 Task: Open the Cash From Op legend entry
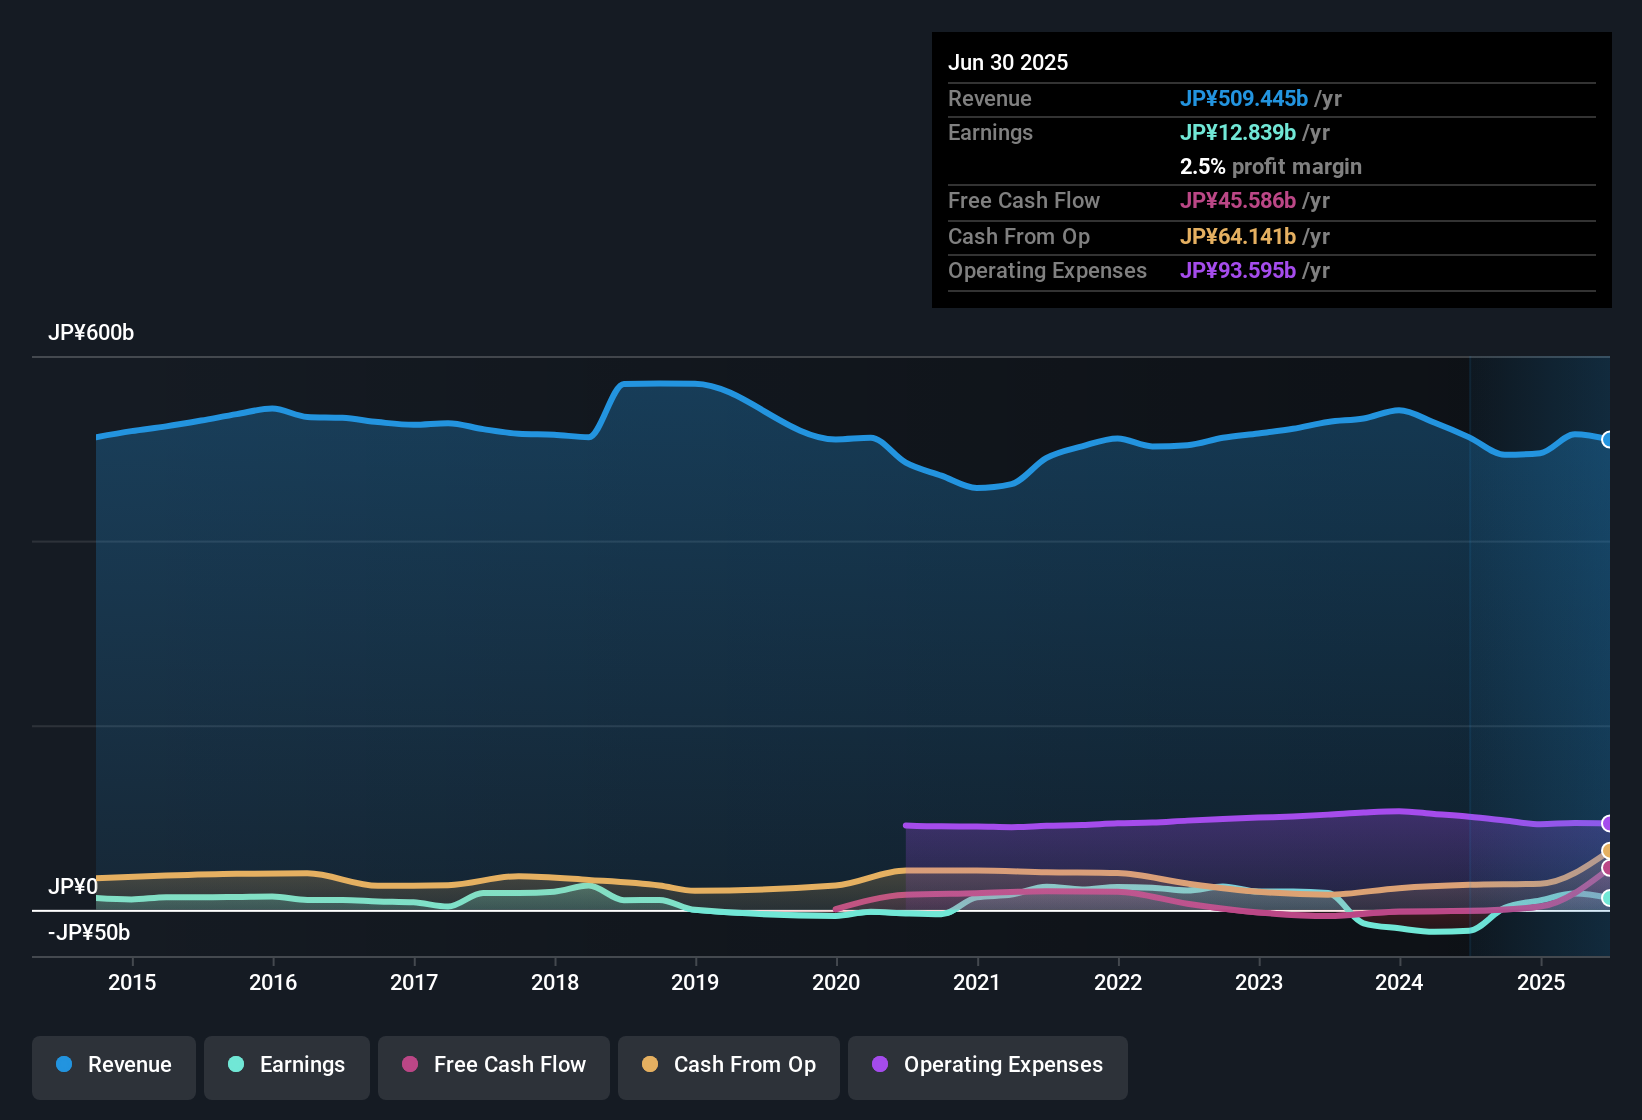728,1065
